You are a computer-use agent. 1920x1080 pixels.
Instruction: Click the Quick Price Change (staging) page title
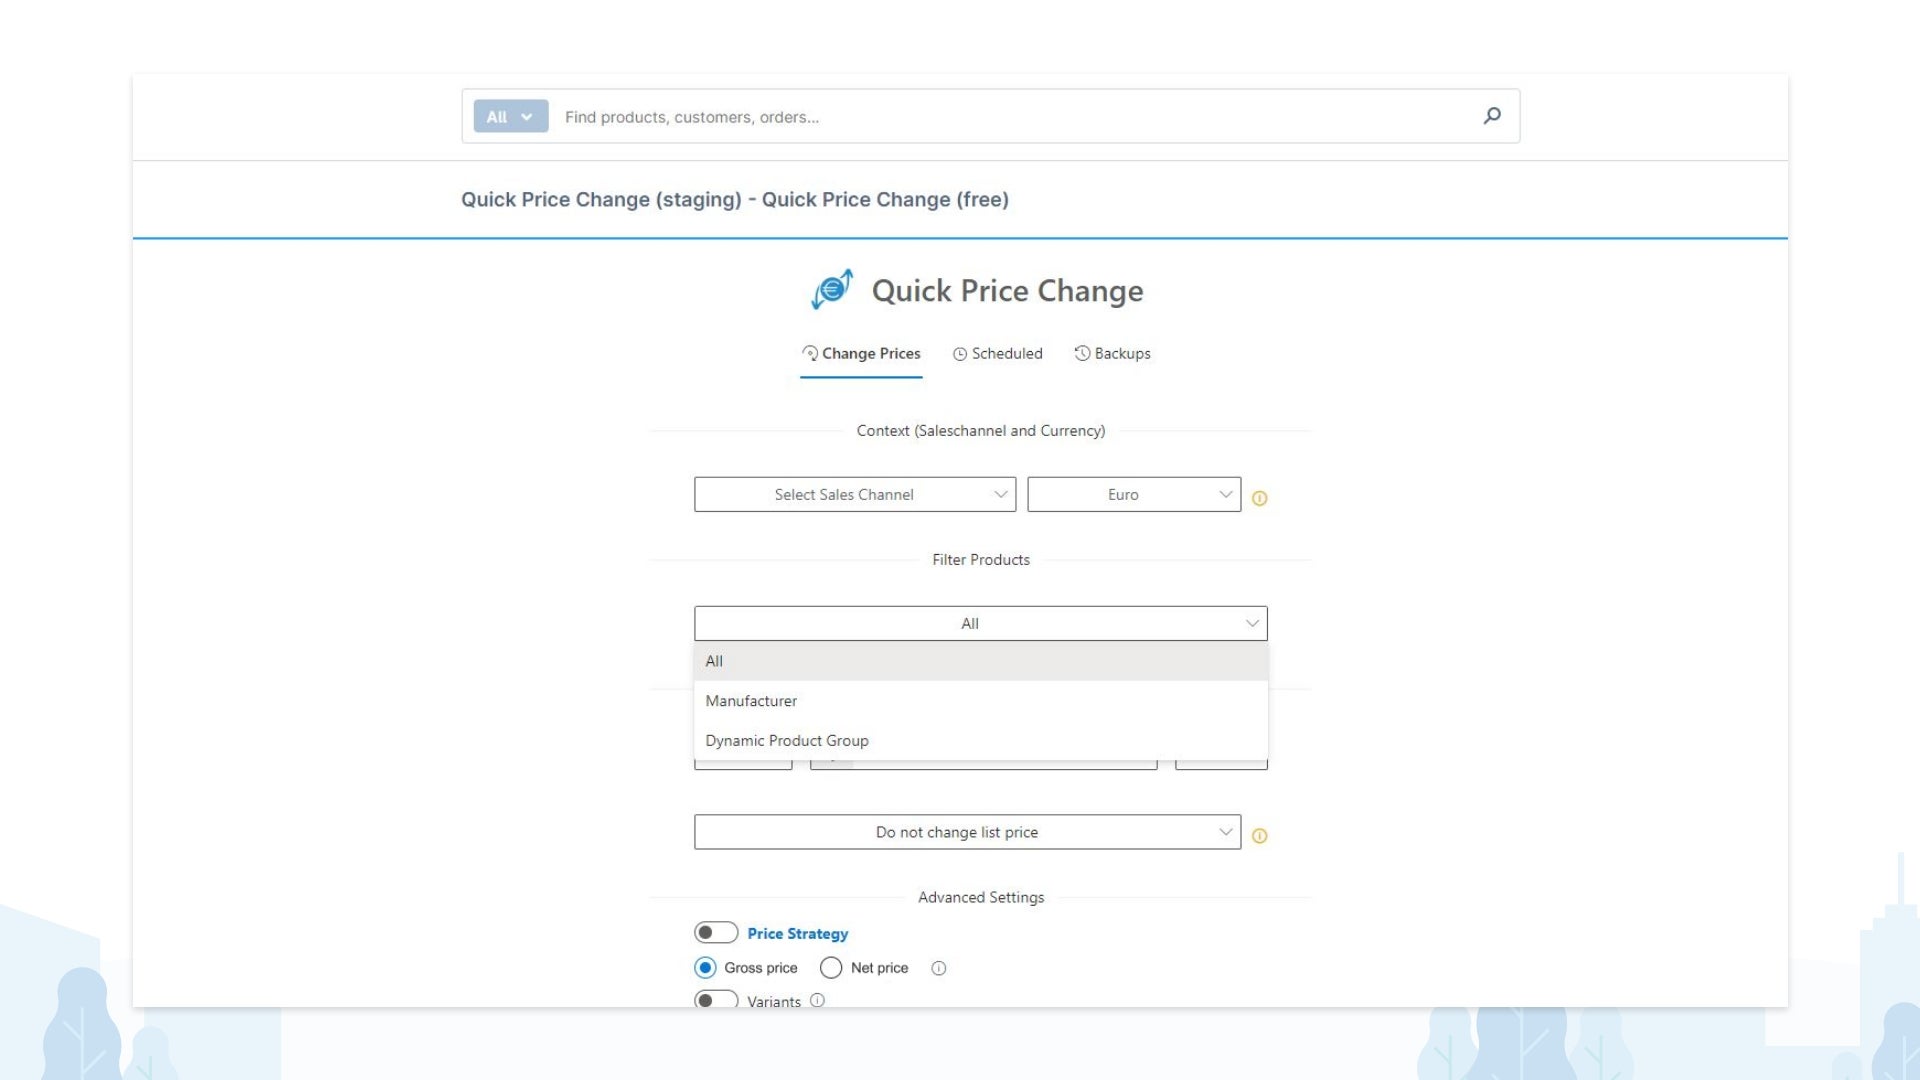[x=734, y=200]
